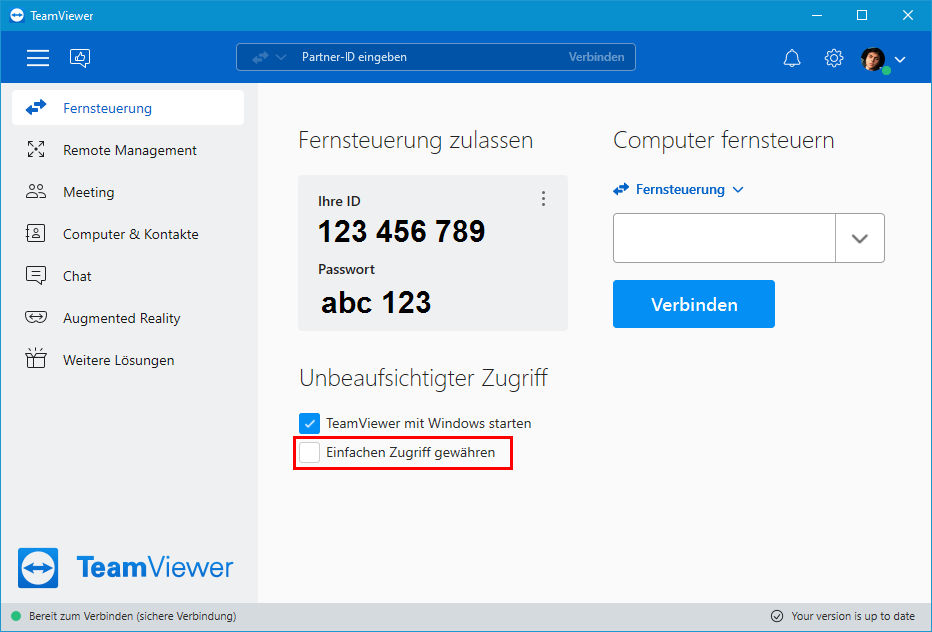Click the ID number 123 456 789
The width and height of the screenshot is (932, 632).
click(402, 231)
